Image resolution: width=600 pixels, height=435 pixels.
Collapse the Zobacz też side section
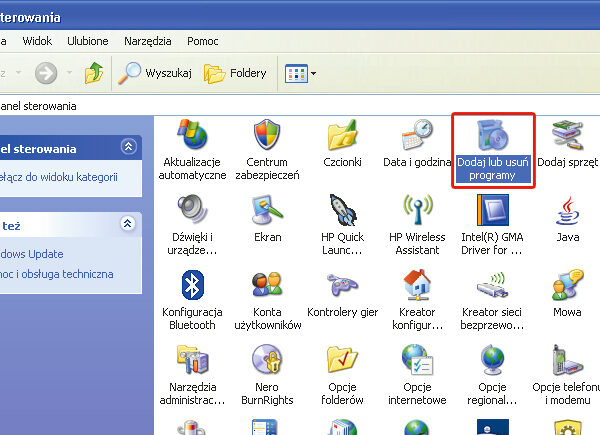click(x=127, y=225)
